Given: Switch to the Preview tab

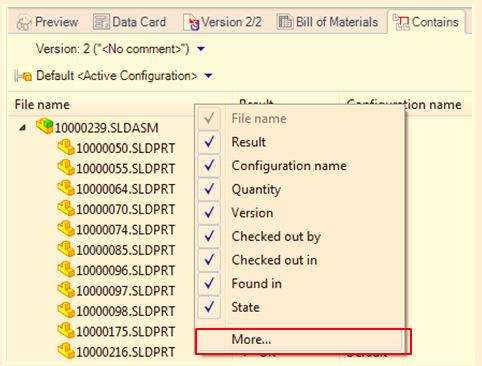Looking at the screenshot, I should tap(47, 22).
